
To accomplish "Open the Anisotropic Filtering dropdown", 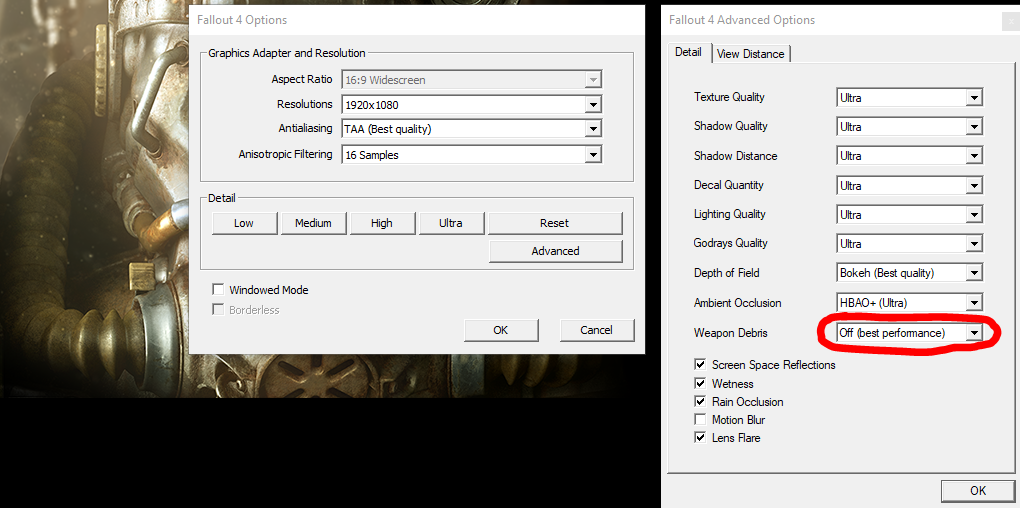I will [472, 155].
